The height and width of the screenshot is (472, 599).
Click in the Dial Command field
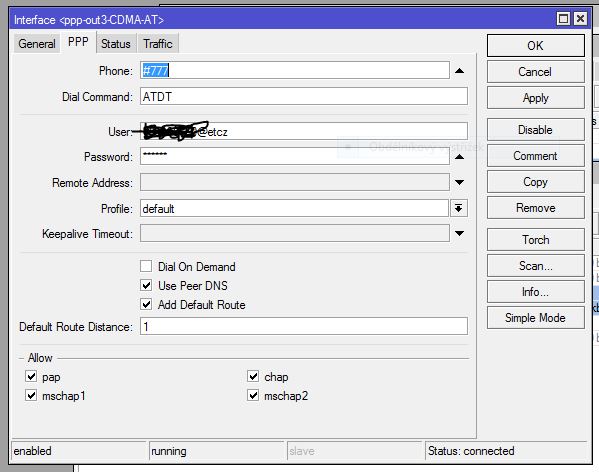(x=304, y=96)
